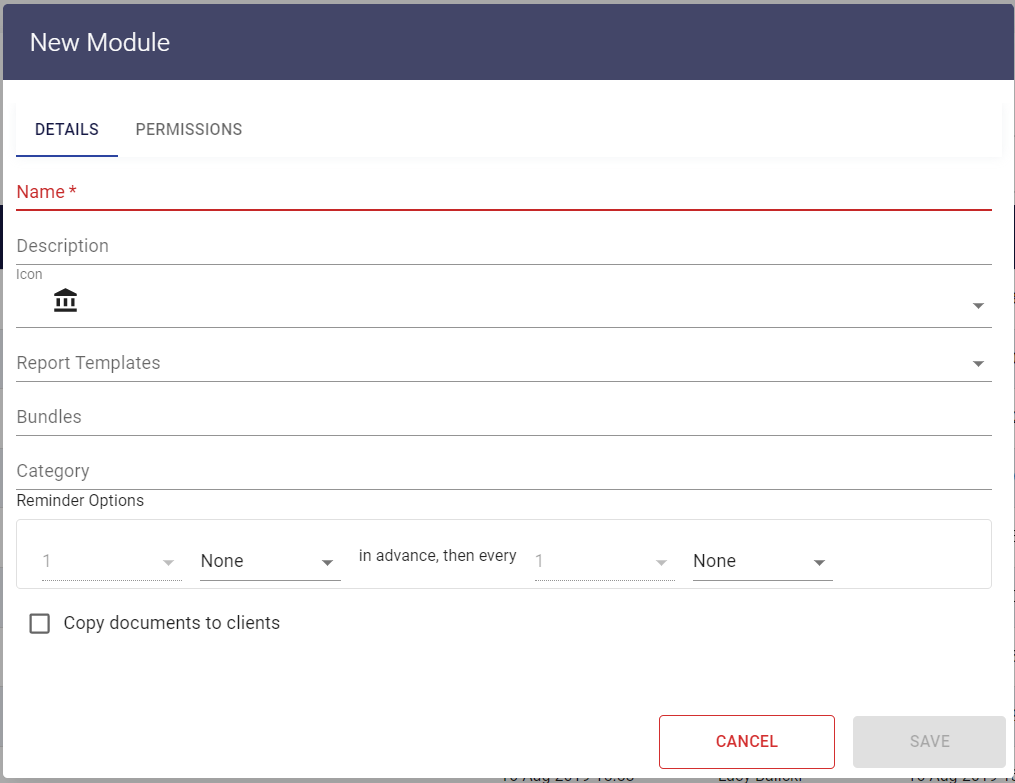Select the Bundles input field

tap(504, 417)
